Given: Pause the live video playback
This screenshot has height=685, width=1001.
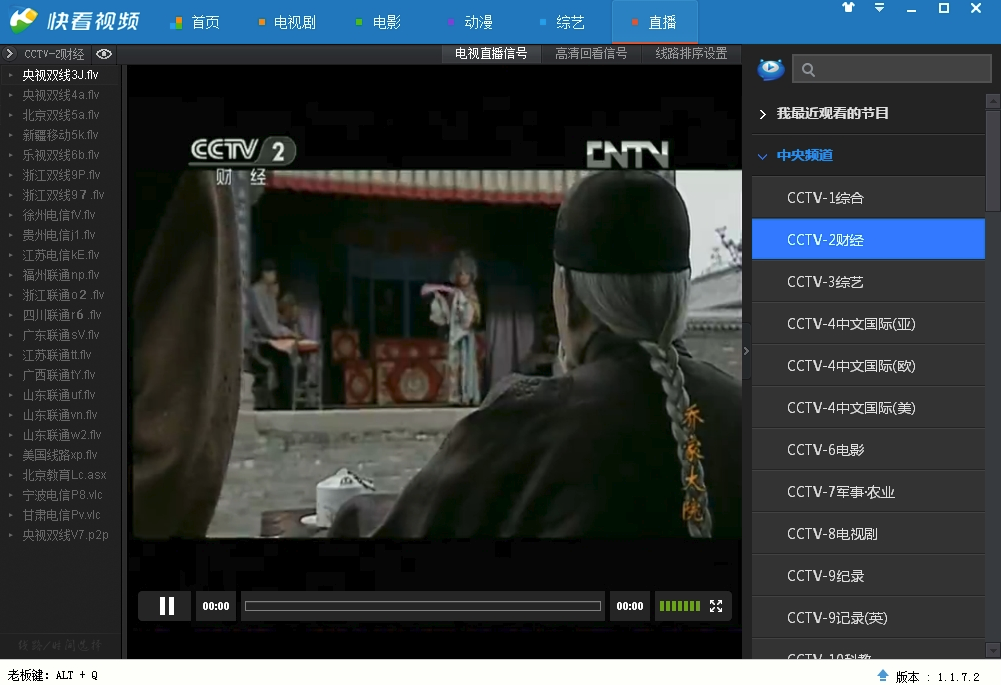Looking at the screenshot, I should pos(166,606).
